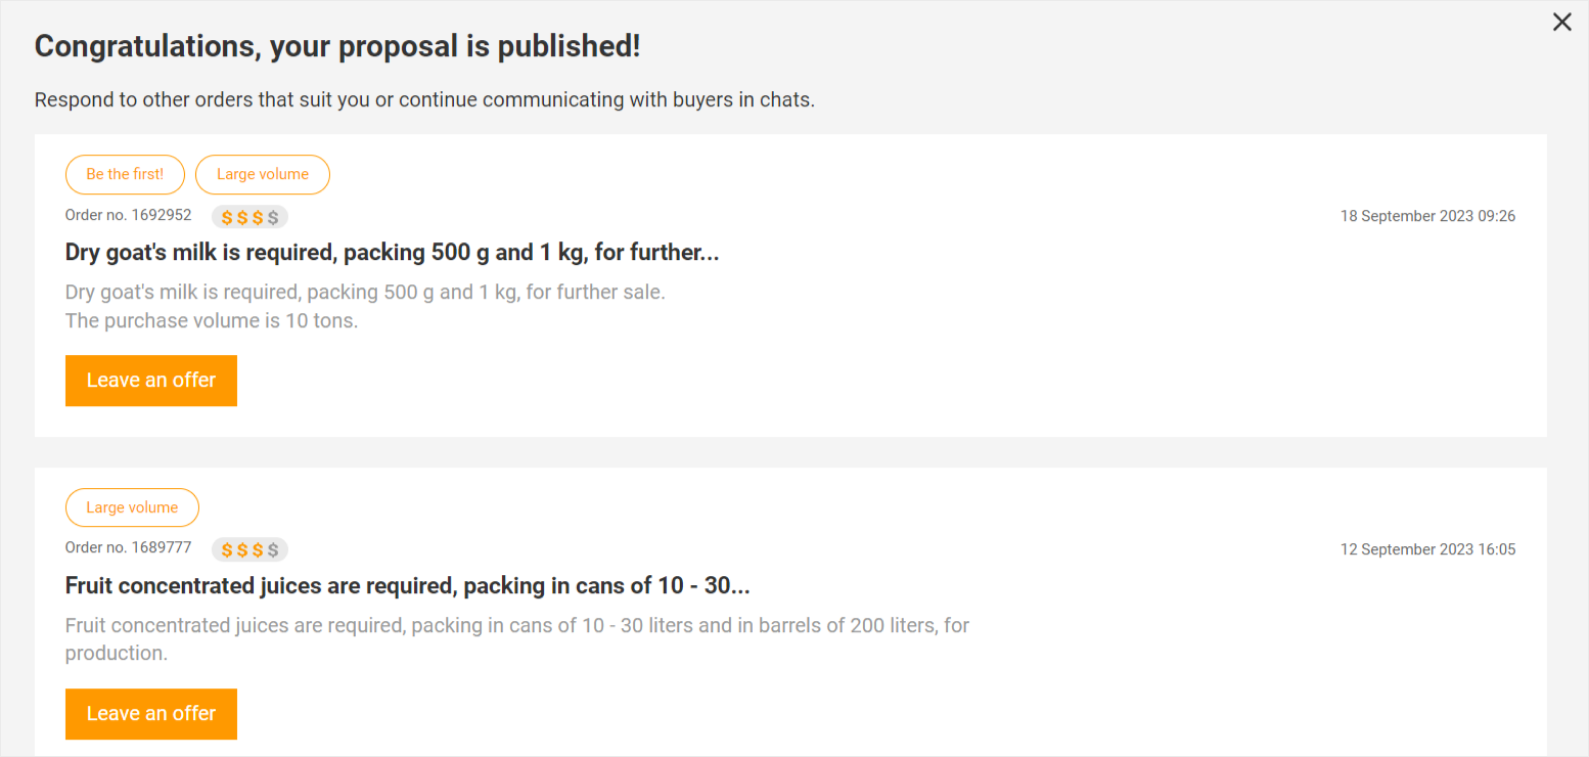Select Large volume tag on fruit juices order
1589x757 pixels.
tap(132, 507)
